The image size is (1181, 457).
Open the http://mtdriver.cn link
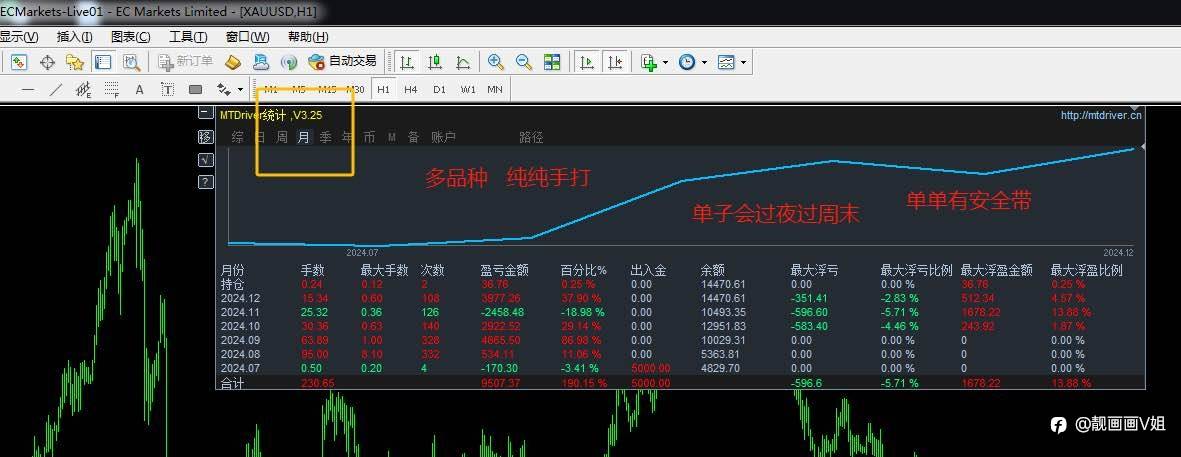pyautogui.click(x=1101, y=115)
